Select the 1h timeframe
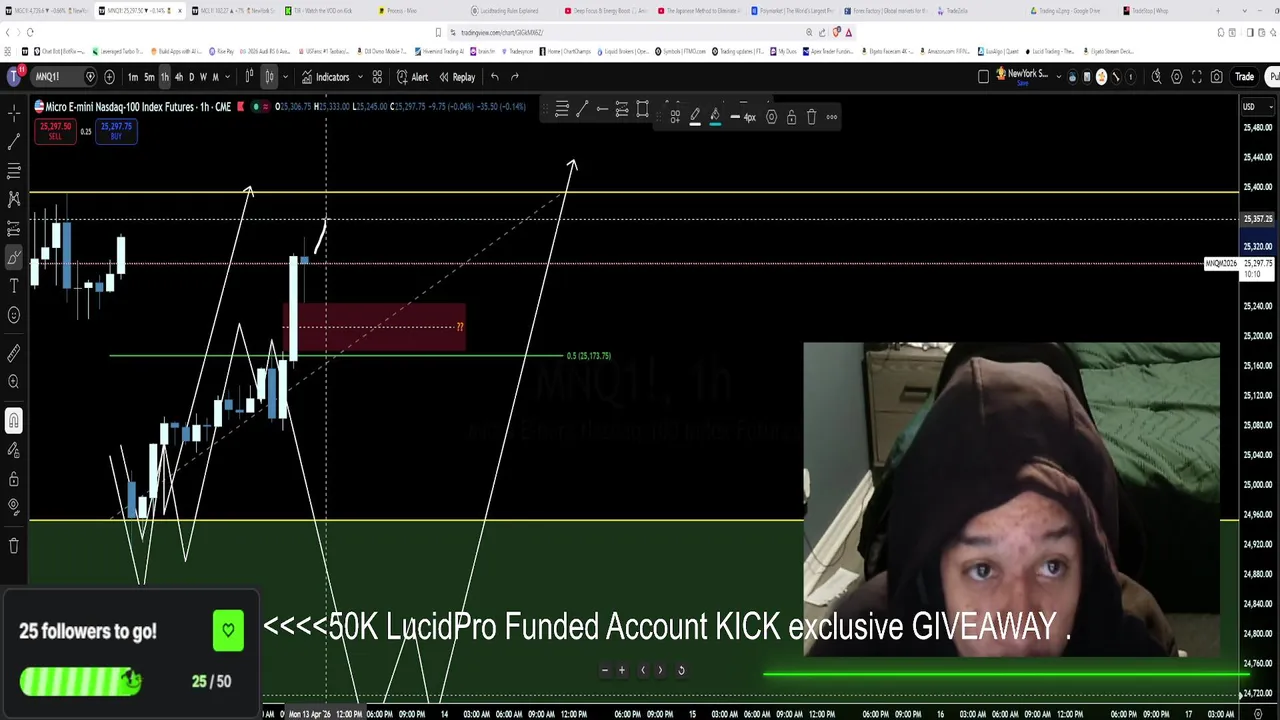 click(165, 77)
